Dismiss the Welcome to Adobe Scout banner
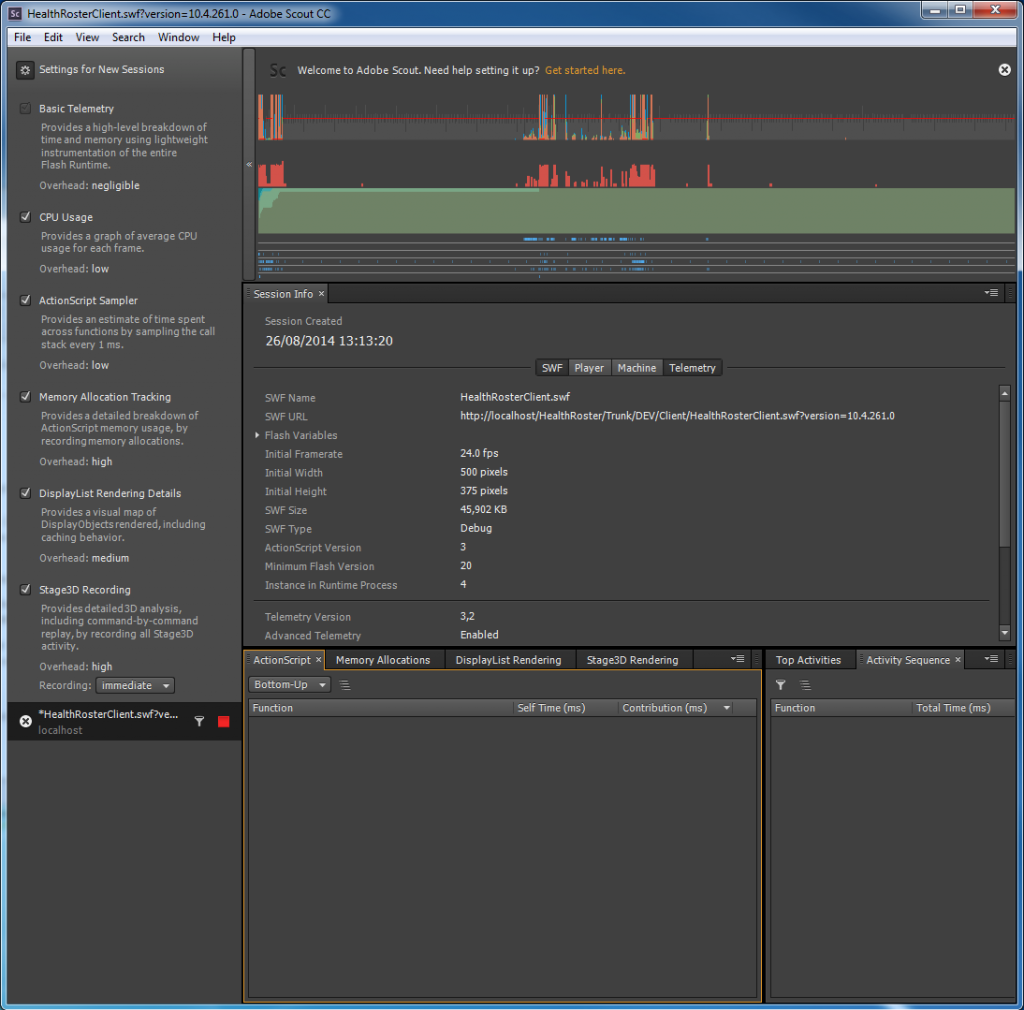1024x1010 pixels. pyautogui.click(x=1004, y=69)
